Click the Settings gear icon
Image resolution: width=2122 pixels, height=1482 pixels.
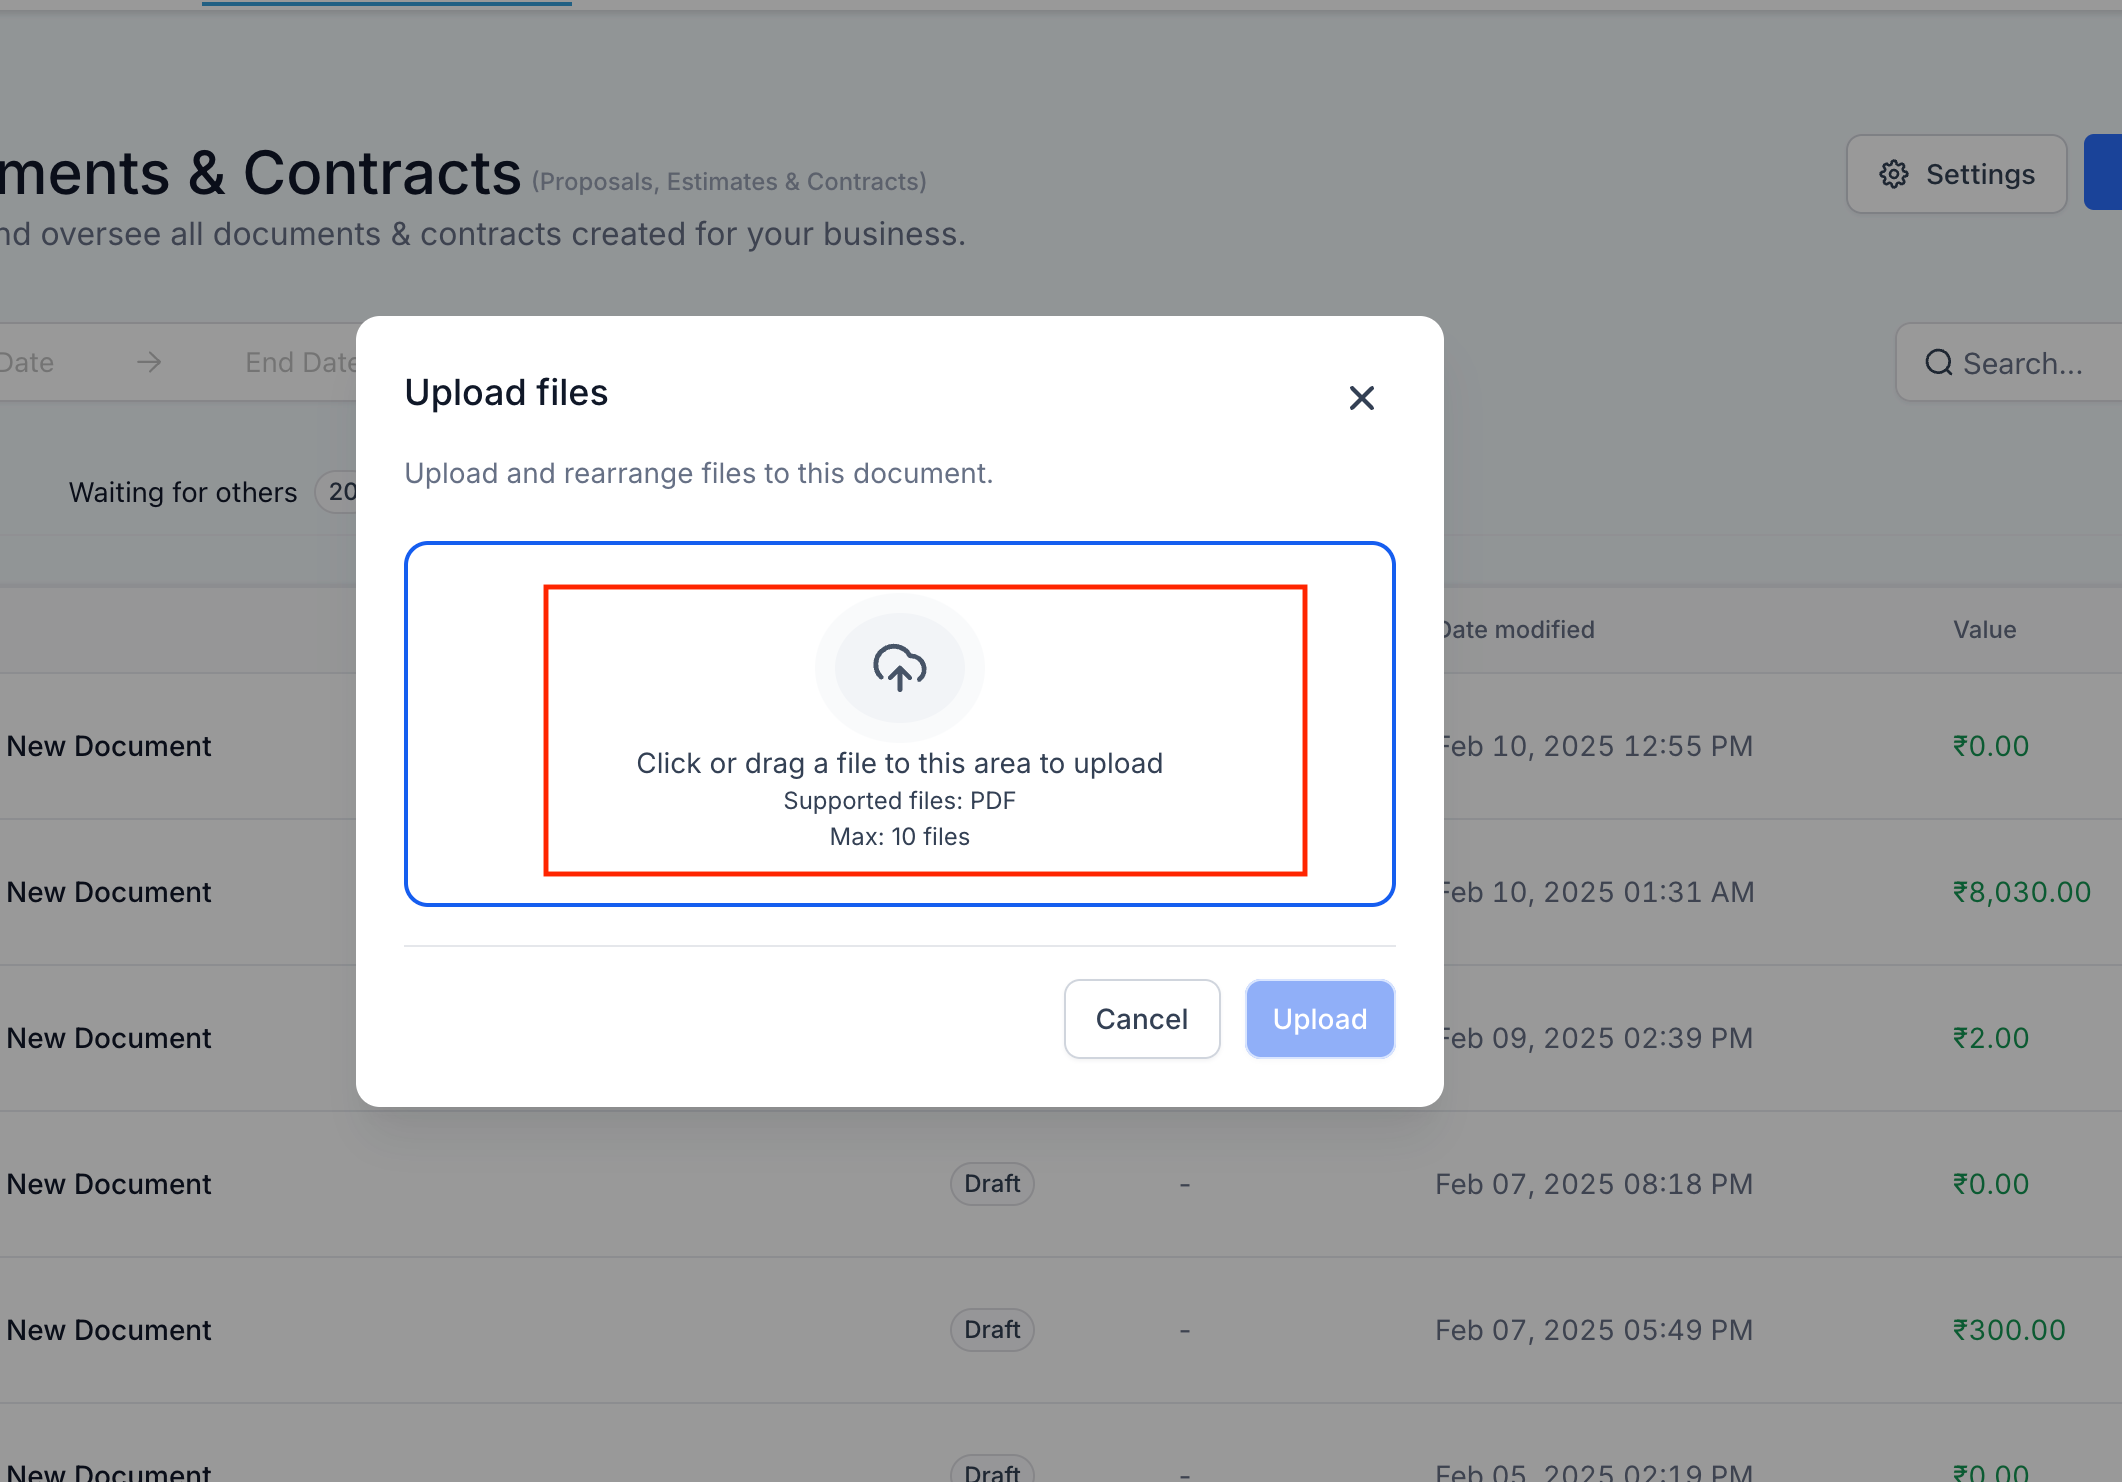pyautogui.click(x=1893, y=174)
